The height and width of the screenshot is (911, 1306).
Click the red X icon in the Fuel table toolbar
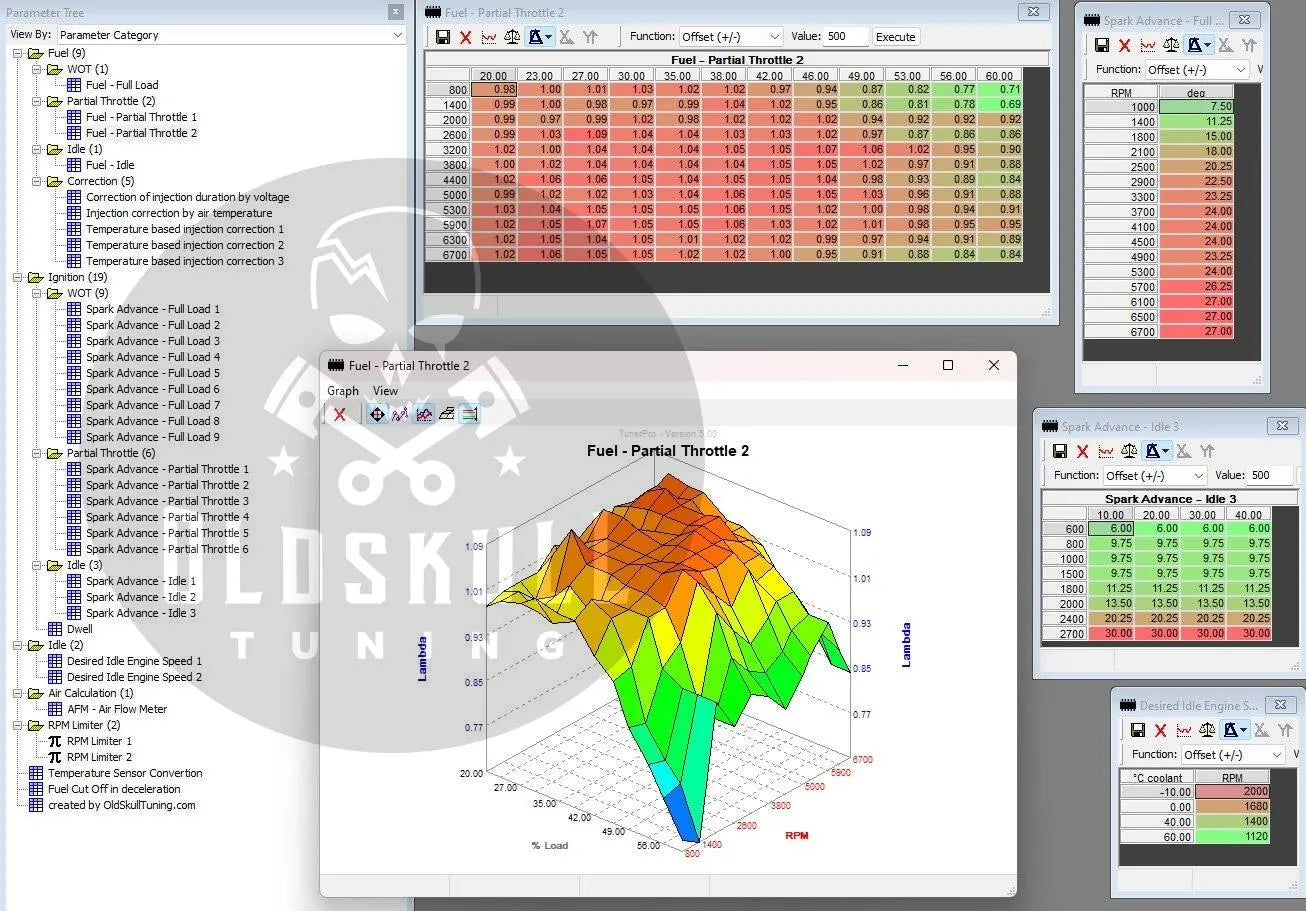pos(465,37)
